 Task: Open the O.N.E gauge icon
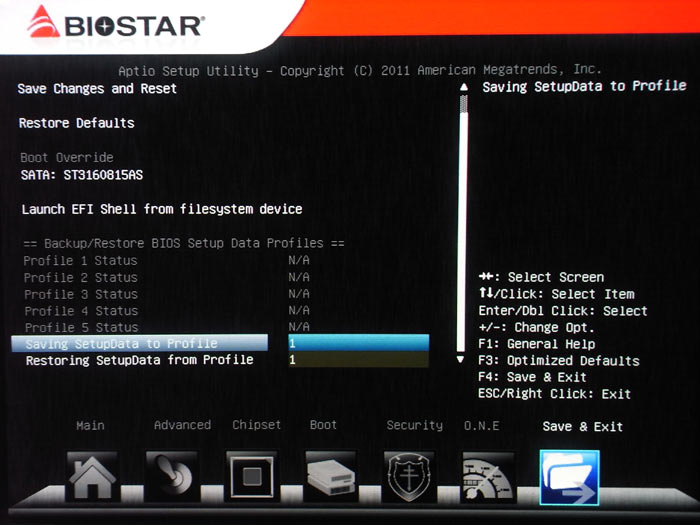click(x=488, y=477)
